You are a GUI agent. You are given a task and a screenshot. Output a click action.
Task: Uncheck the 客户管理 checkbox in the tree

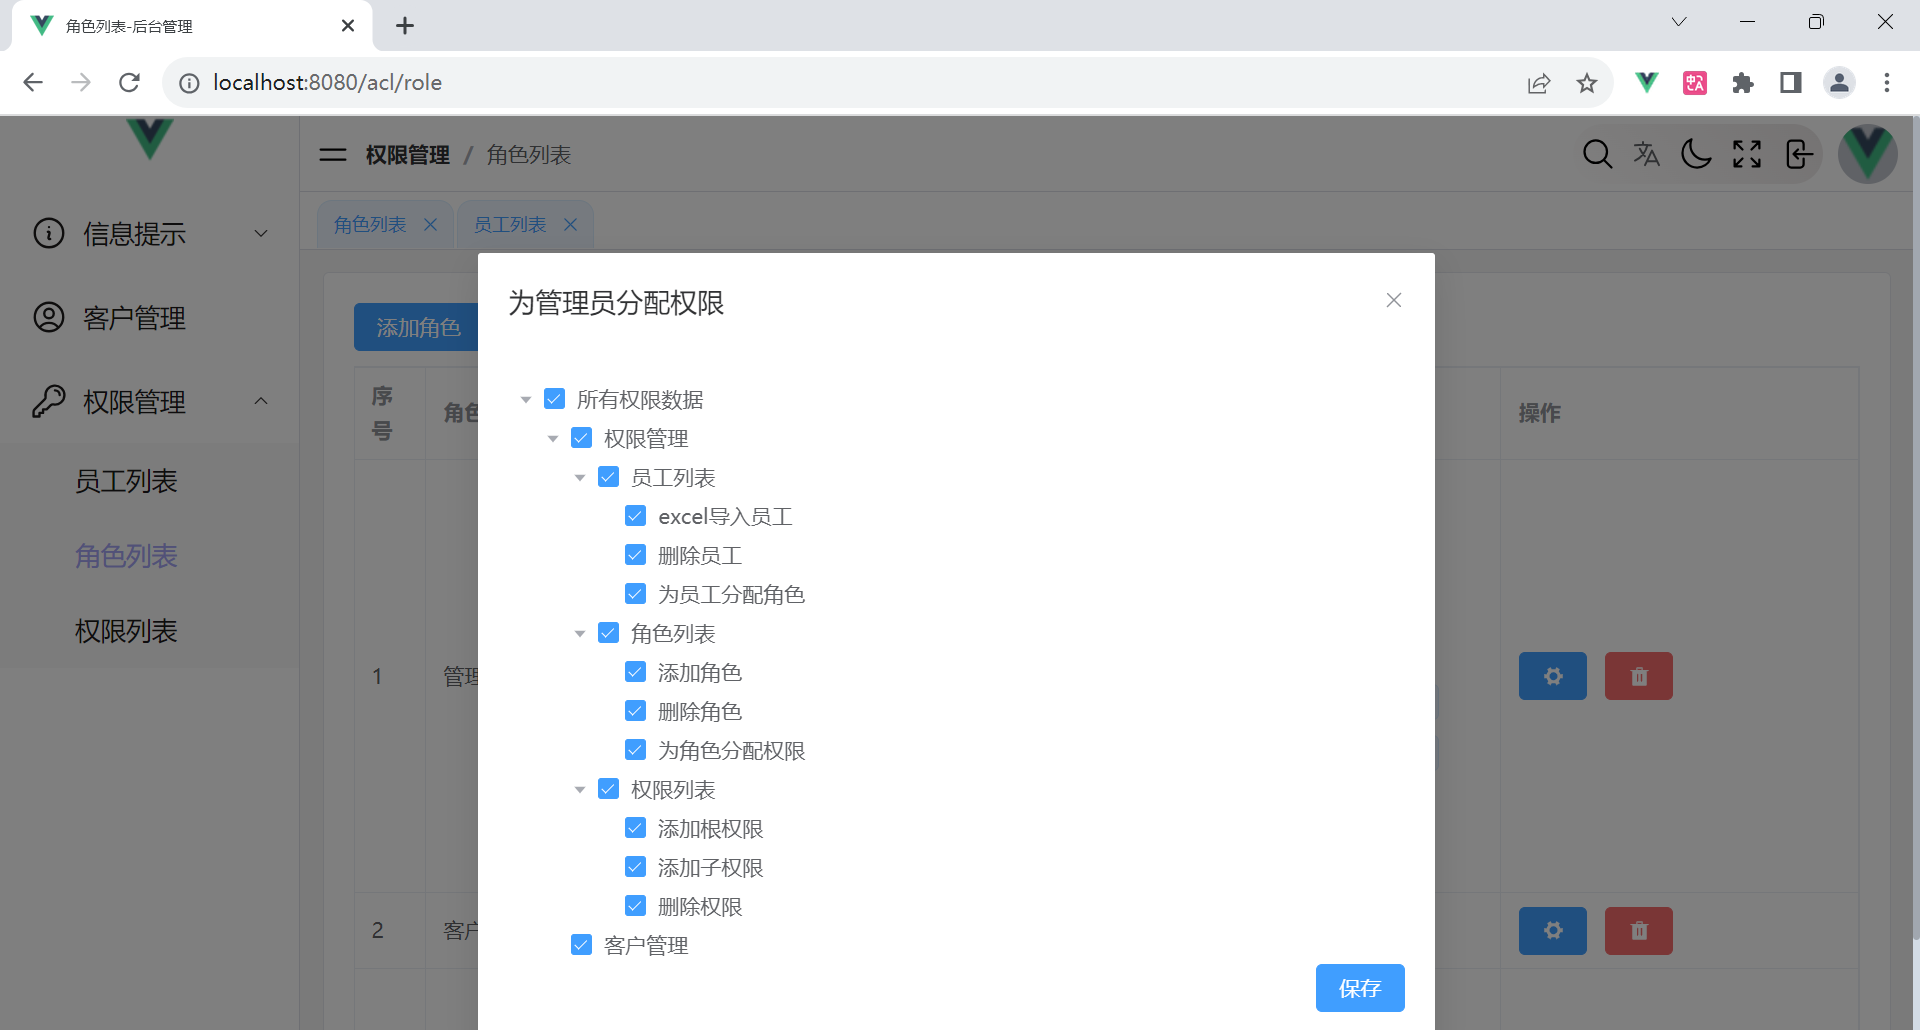[581, 945]
